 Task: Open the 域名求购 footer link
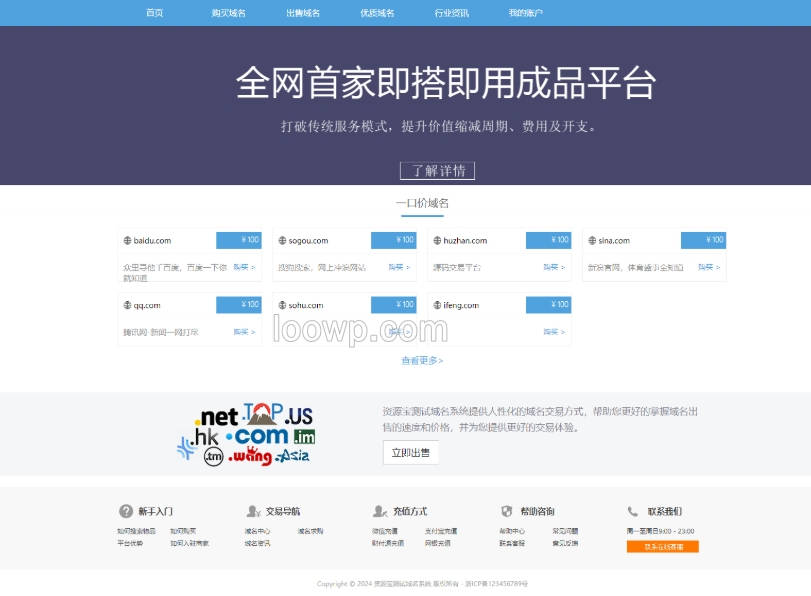coord(310,531)
